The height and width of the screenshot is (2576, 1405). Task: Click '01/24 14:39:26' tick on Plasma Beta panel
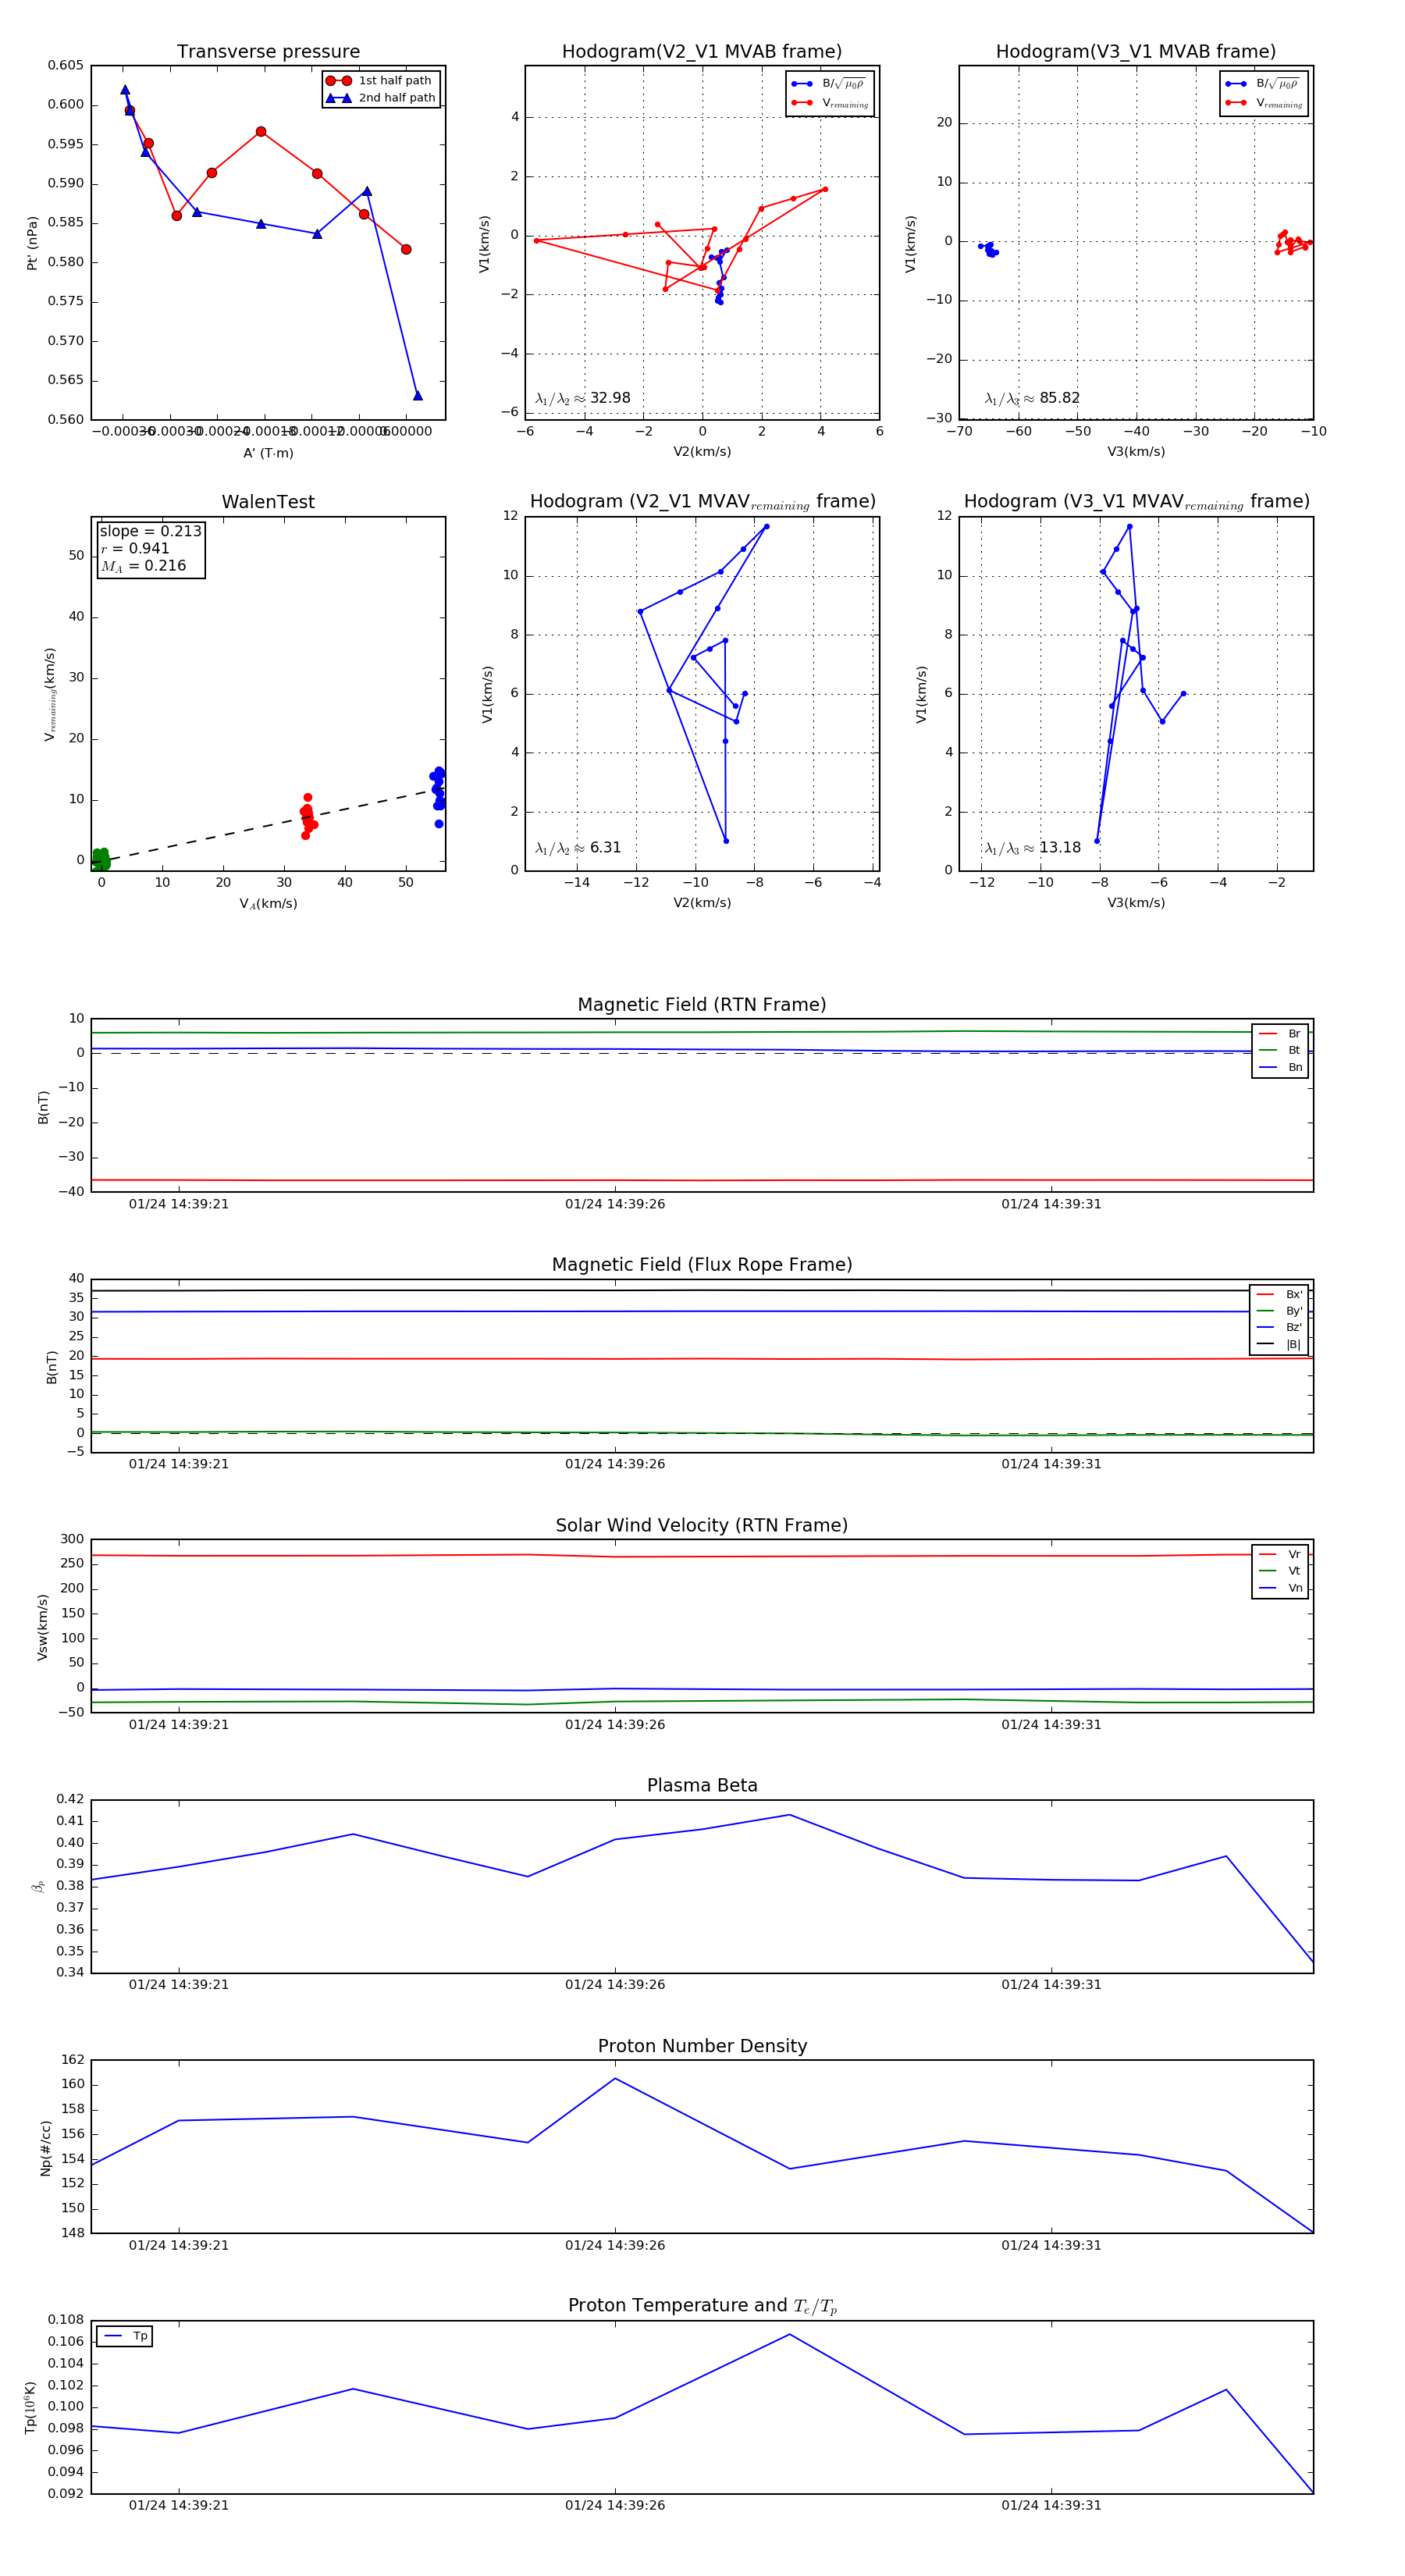[615, 1985]
